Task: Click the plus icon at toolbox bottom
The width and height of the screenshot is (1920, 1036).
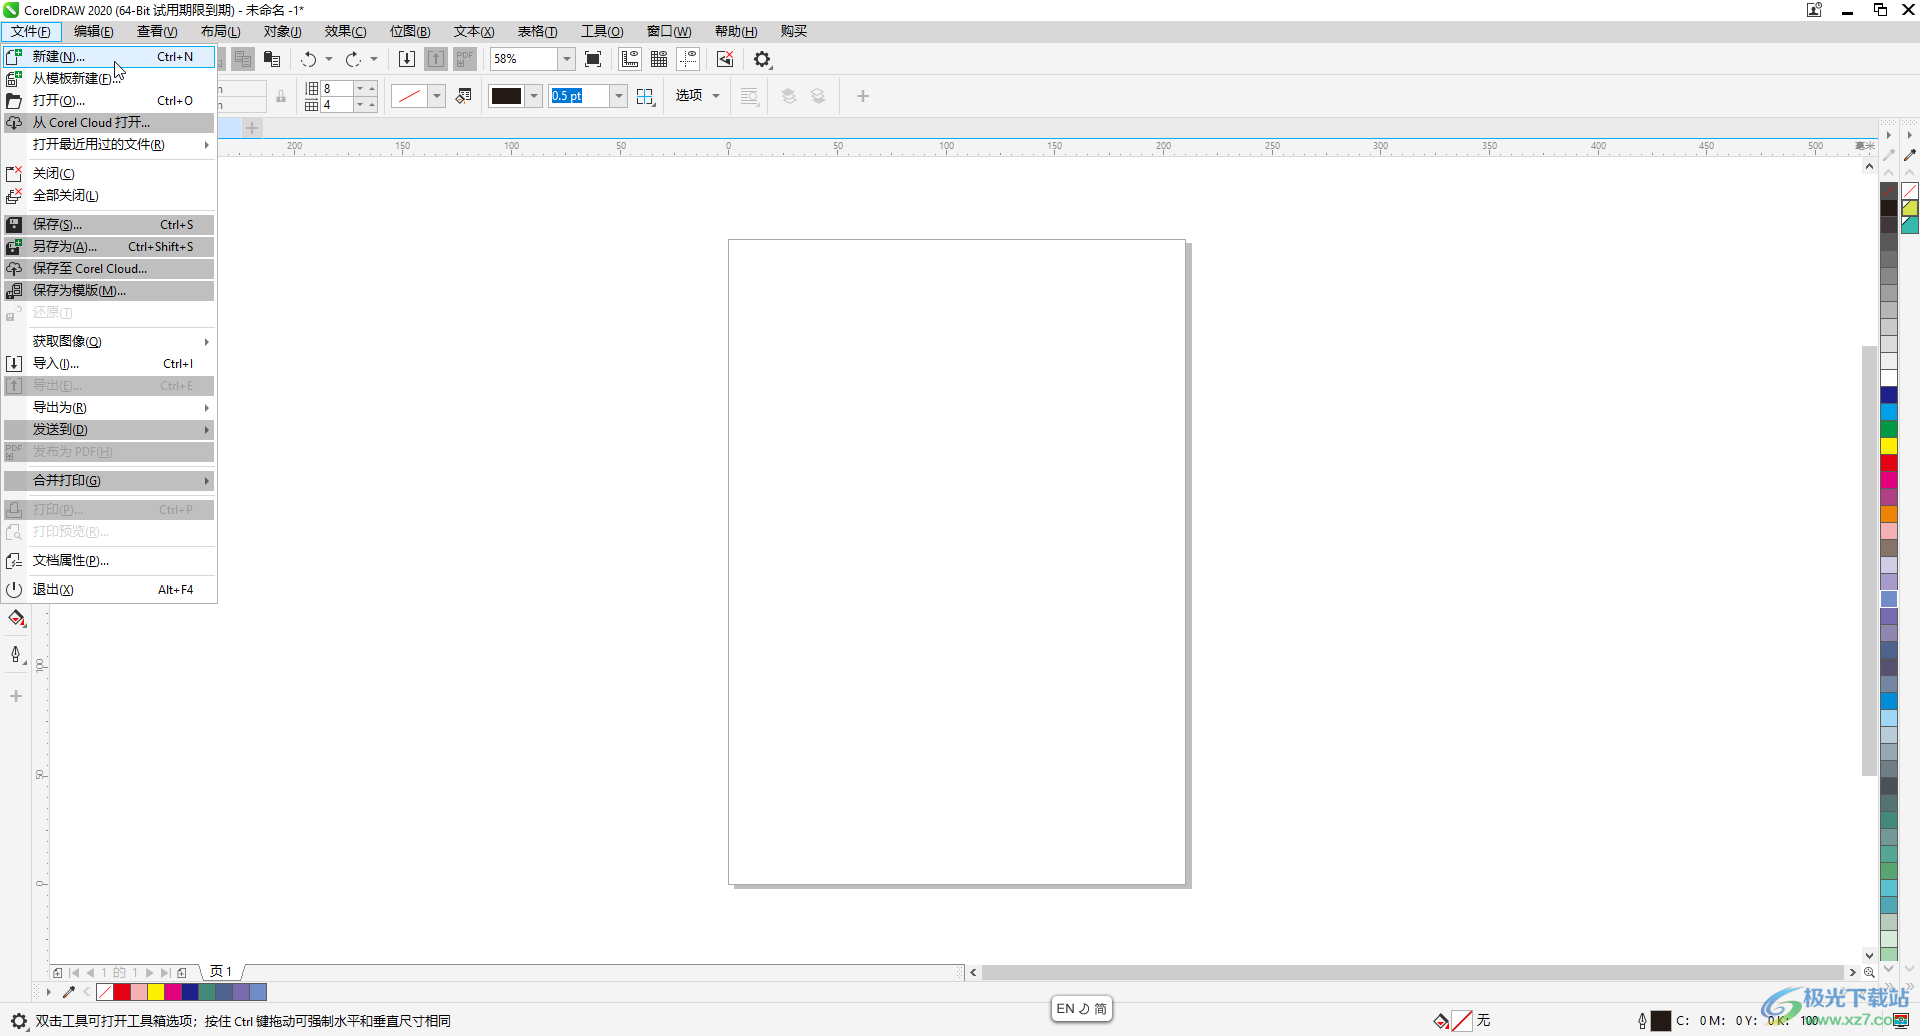Action: click(16, 696)
